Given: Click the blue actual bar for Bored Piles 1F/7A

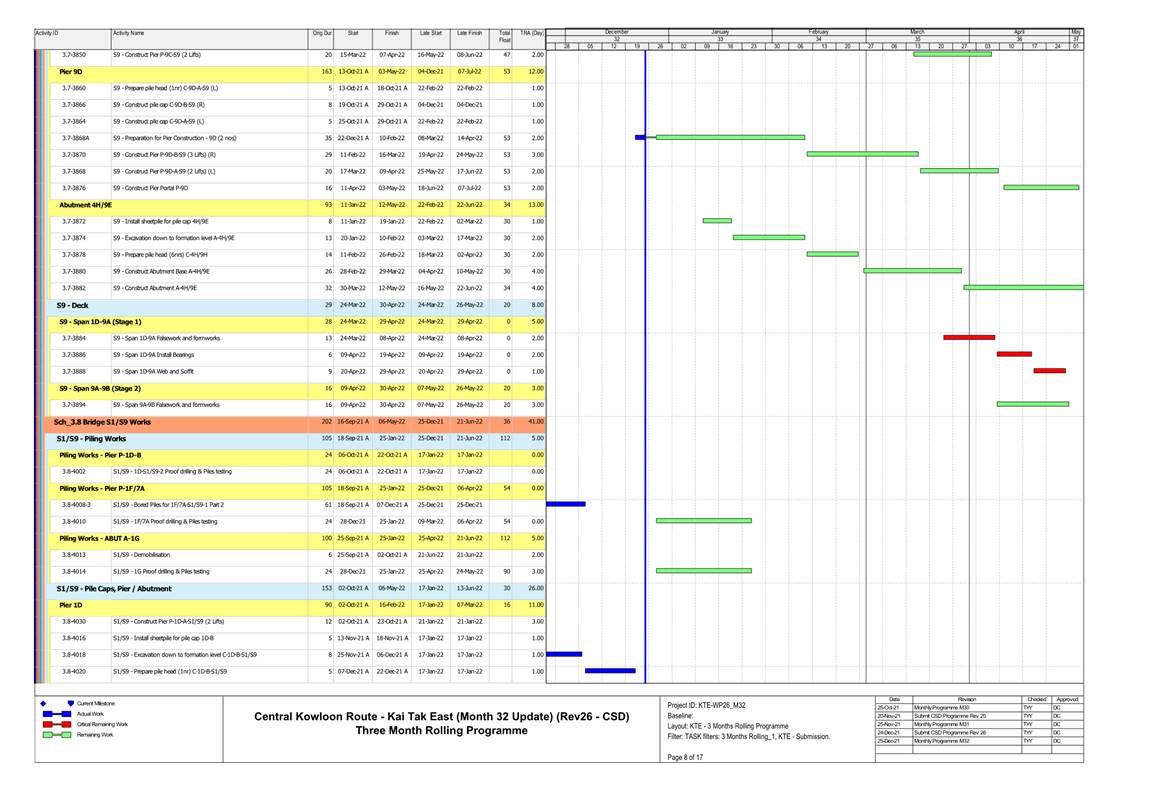Looking at the screenshot, I should (x=565, y=504).
